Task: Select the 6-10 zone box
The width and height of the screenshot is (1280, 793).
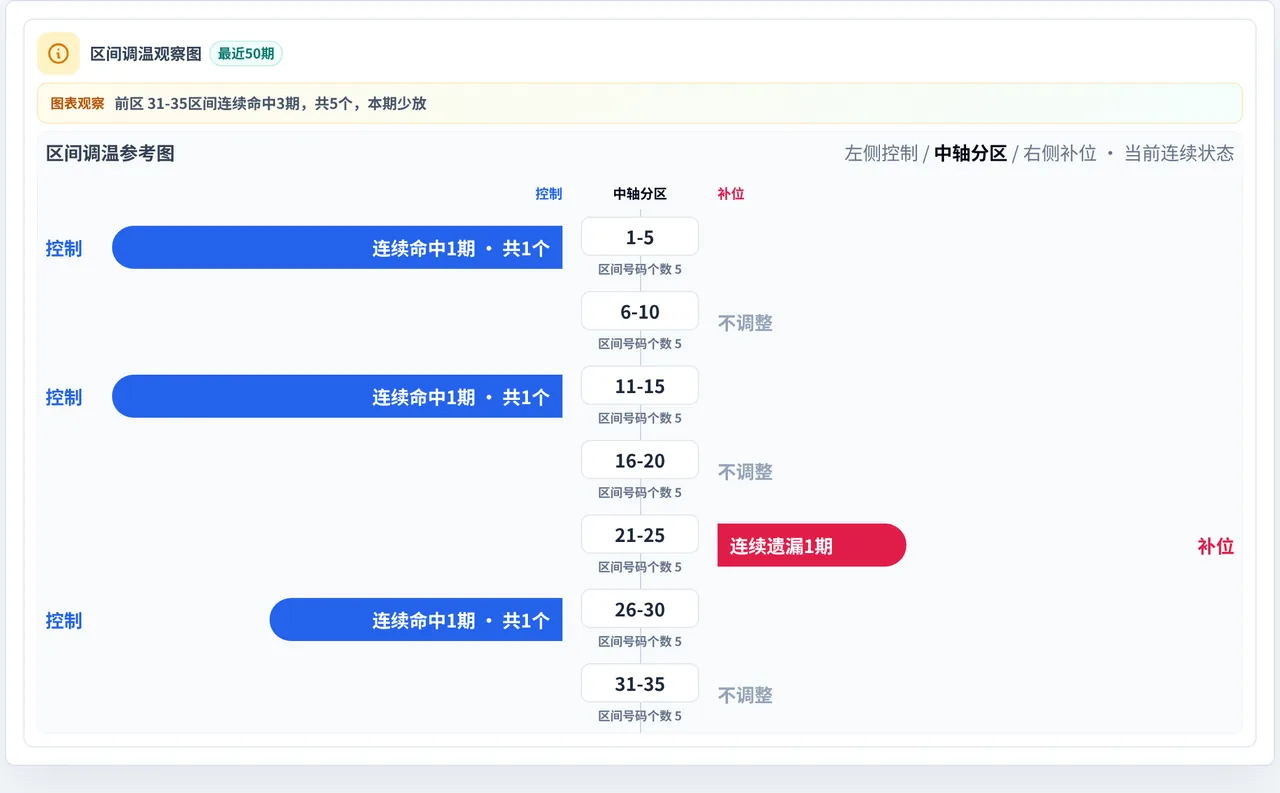Action: click(640, 311)
